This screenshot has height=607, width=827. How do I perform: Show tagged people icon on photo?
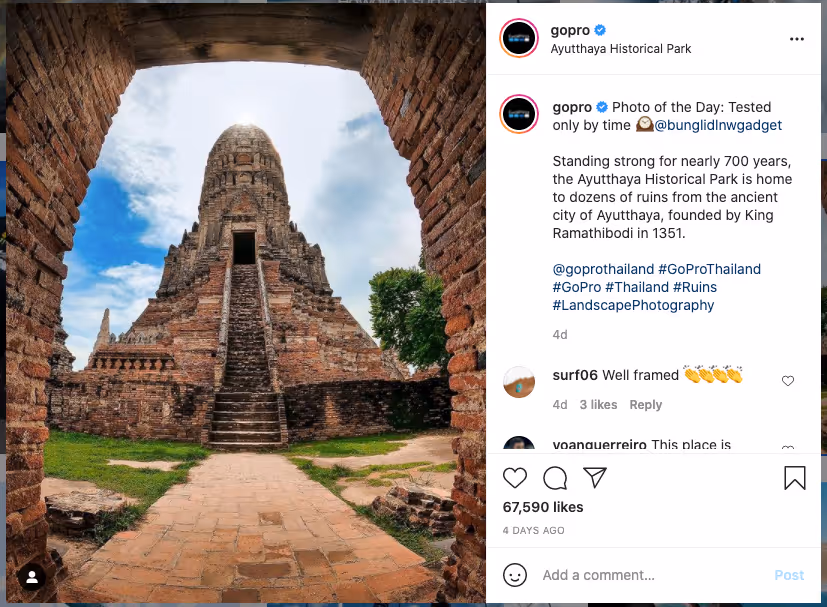tap(32, 577)
